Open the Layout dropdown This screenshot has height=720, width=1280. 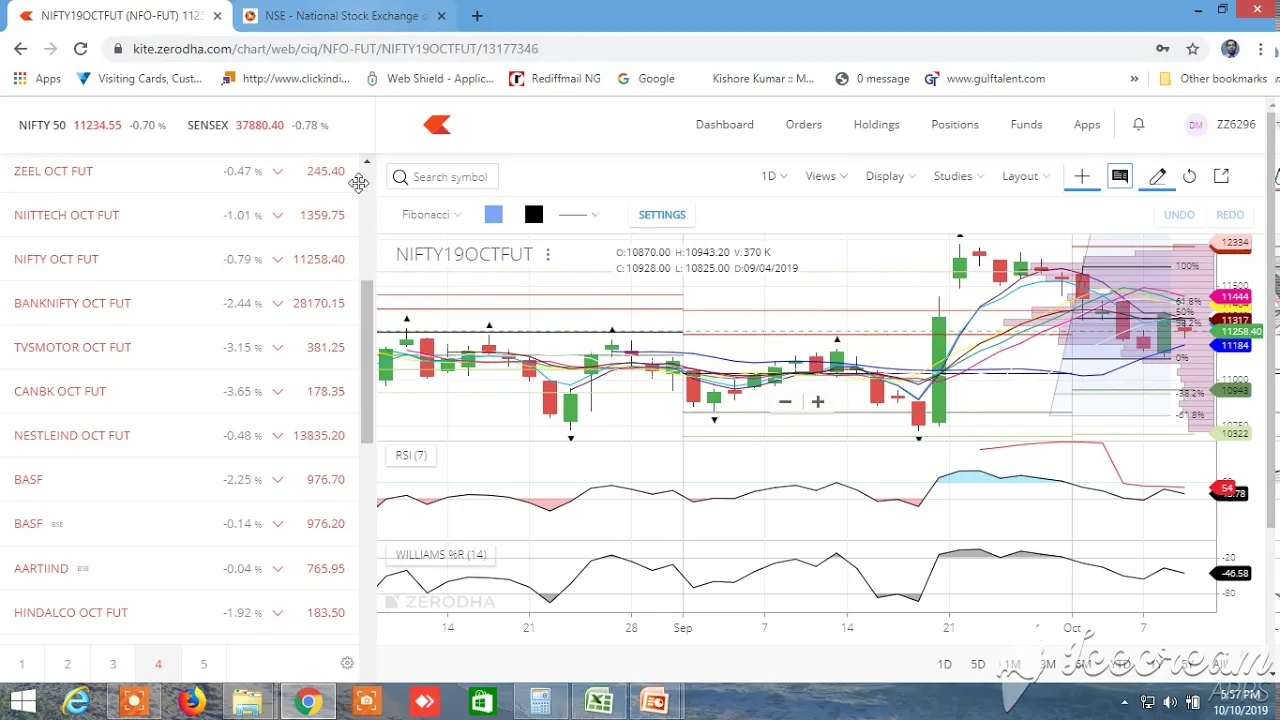click(x=1026, y=176)
